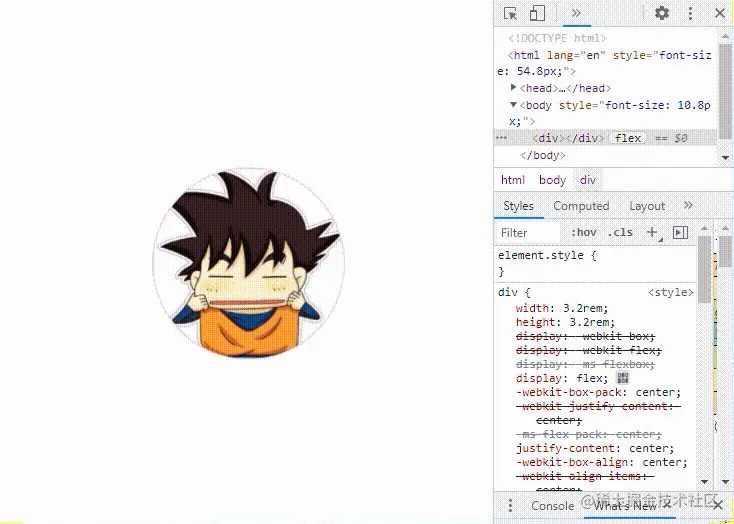Click the display: -webkit-box struck declaration
Image resolution: width=734 pixels, height=524 pixels.
click(x=585, y=336)
